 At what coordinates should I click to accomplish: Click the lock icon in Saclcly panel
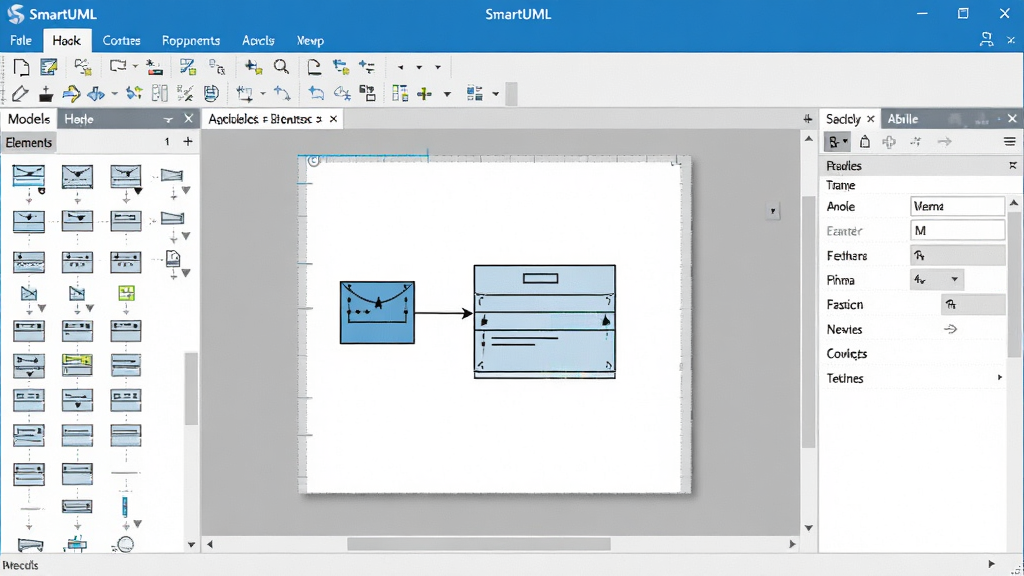tap(865, 142)
